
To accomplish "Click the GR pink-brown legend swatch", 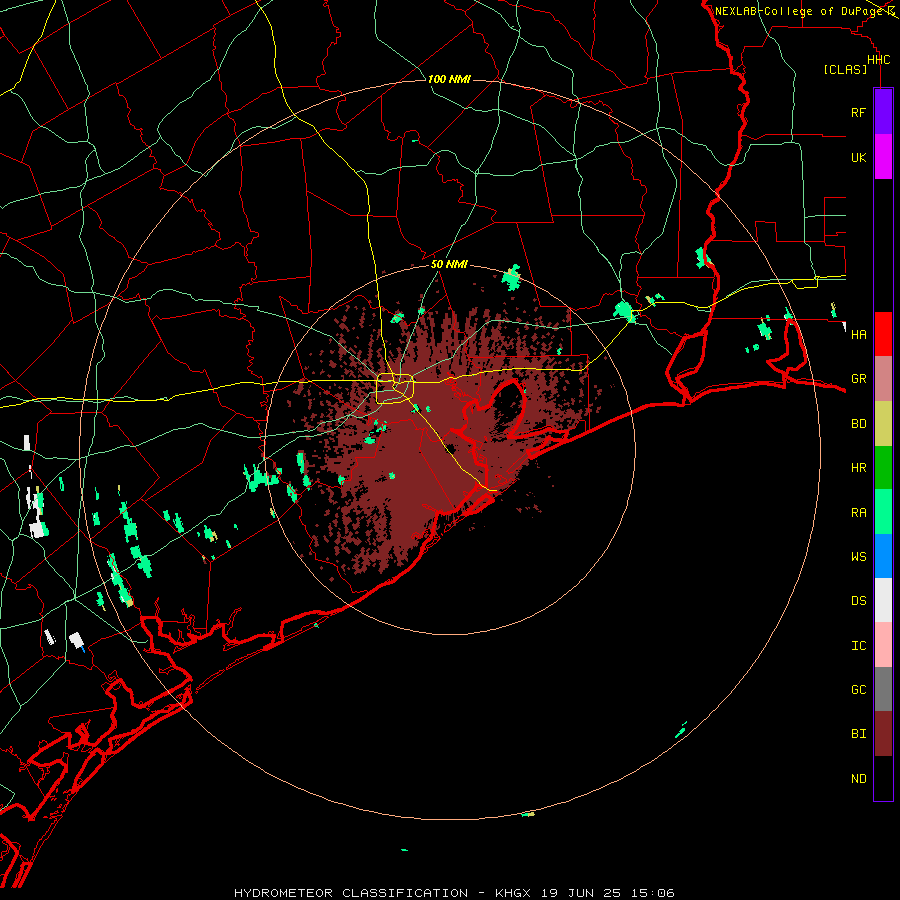I will click(x=883, y=379).
